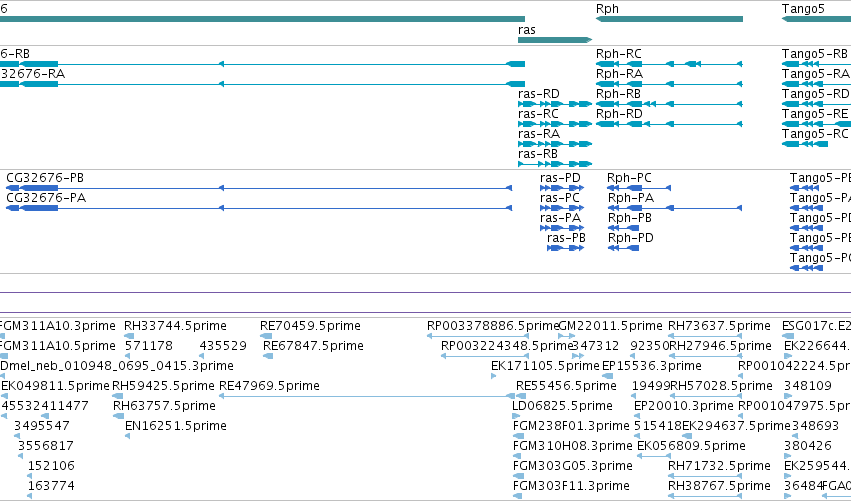Select the ras-PC protein feature
This screenshot has height=501, width=851.
pos(562,208)
